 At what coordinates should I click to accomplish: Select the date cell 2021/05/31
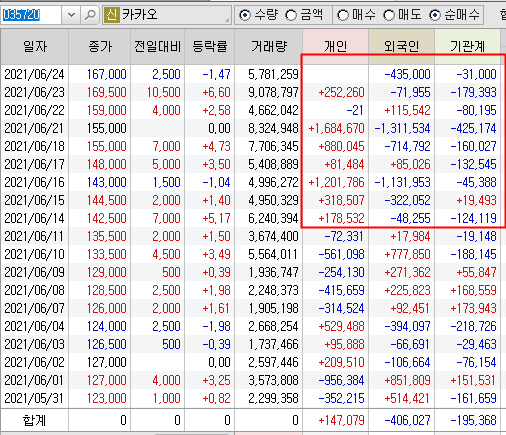pos(34,398)
